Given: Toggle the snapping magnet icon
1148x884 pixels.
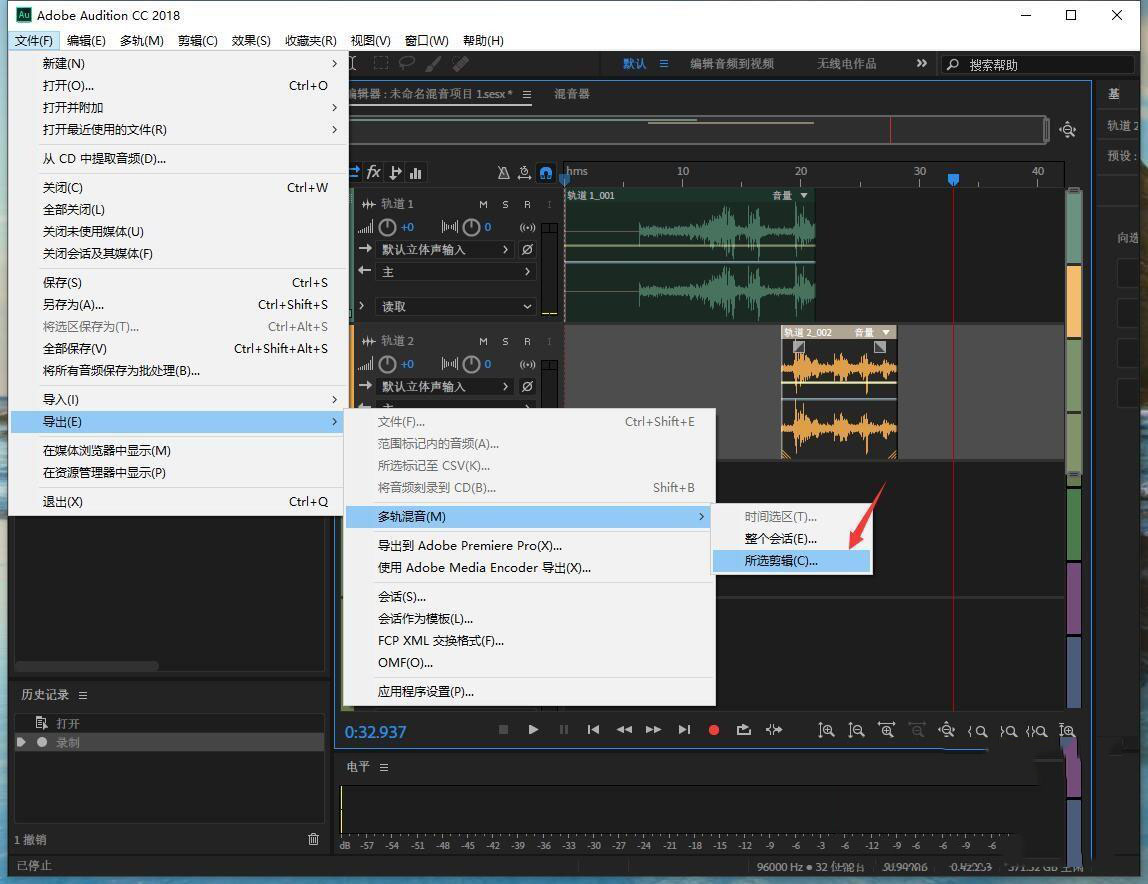Looking at the screenshot, I should (545, 173).
